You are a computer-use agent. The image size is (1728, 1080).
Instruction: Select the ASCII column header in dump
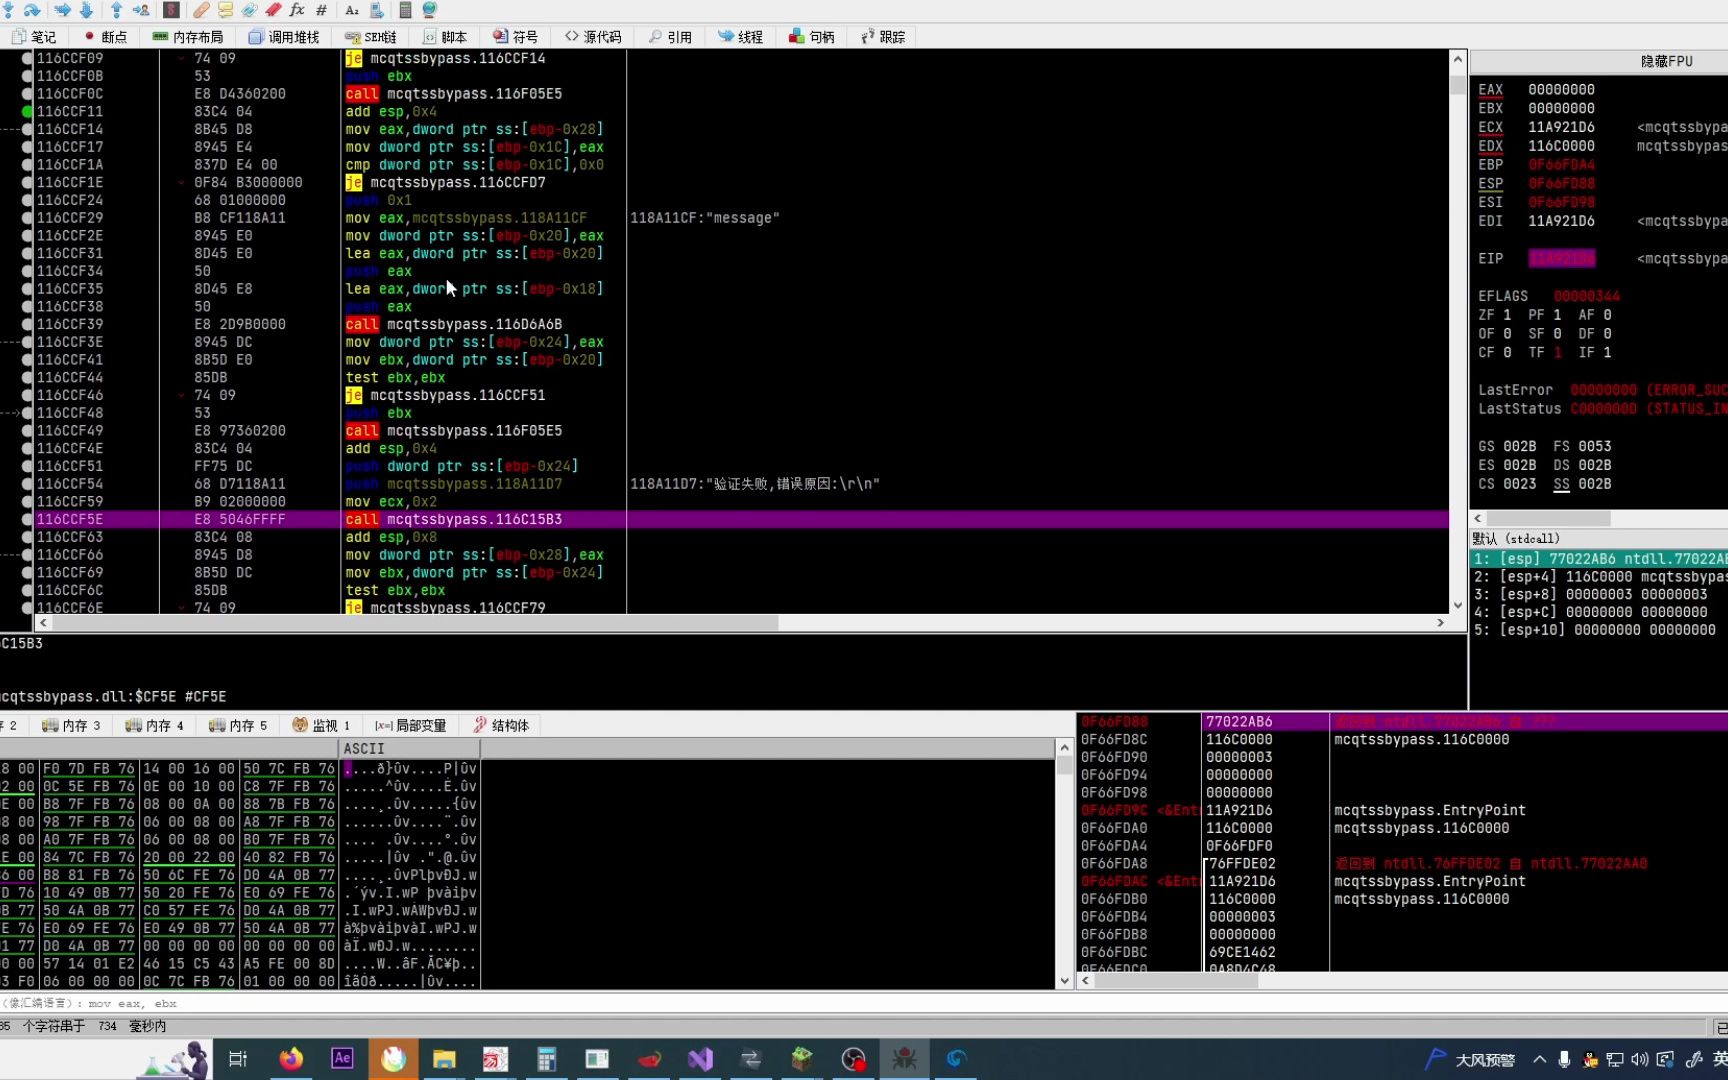410,748
